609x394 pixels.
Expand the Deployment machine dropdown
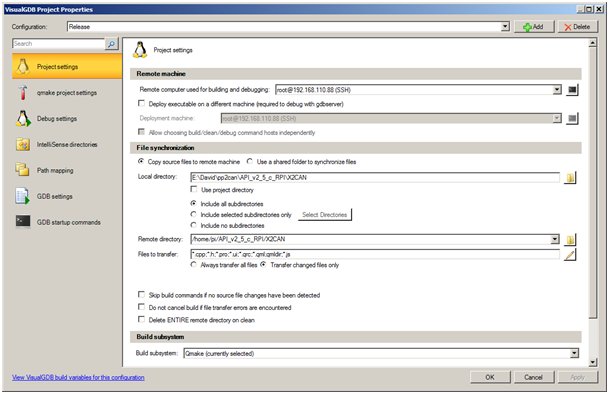557,118
